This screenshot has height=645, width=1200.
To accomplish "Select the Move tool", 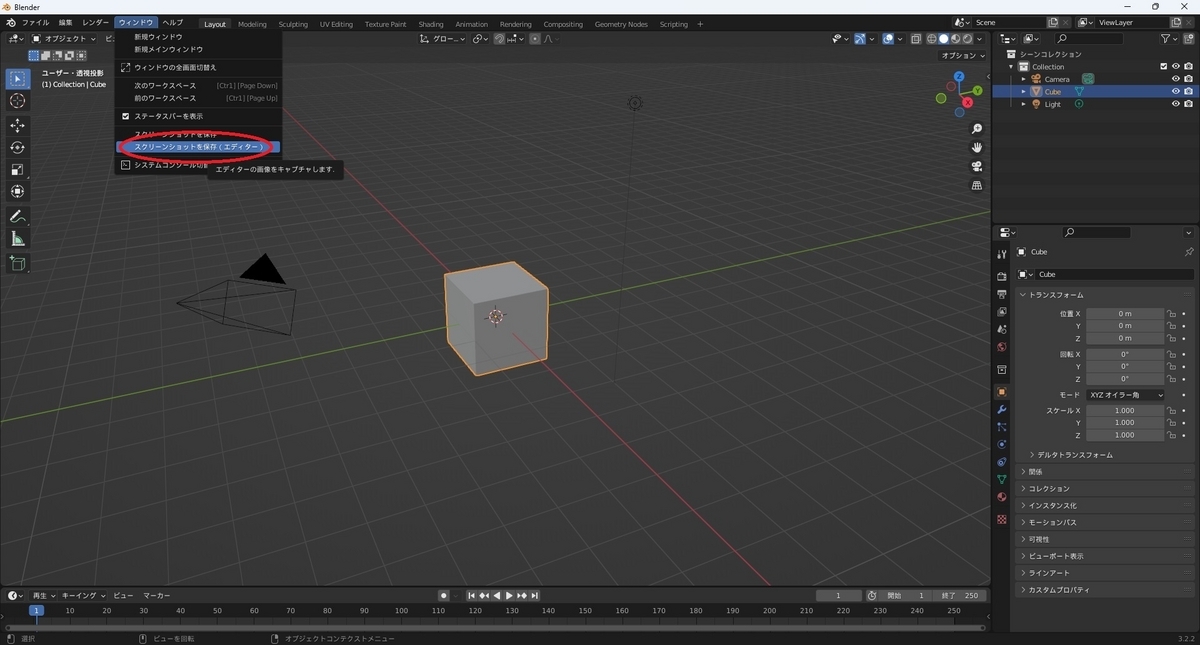I will (x=18, y=125).
